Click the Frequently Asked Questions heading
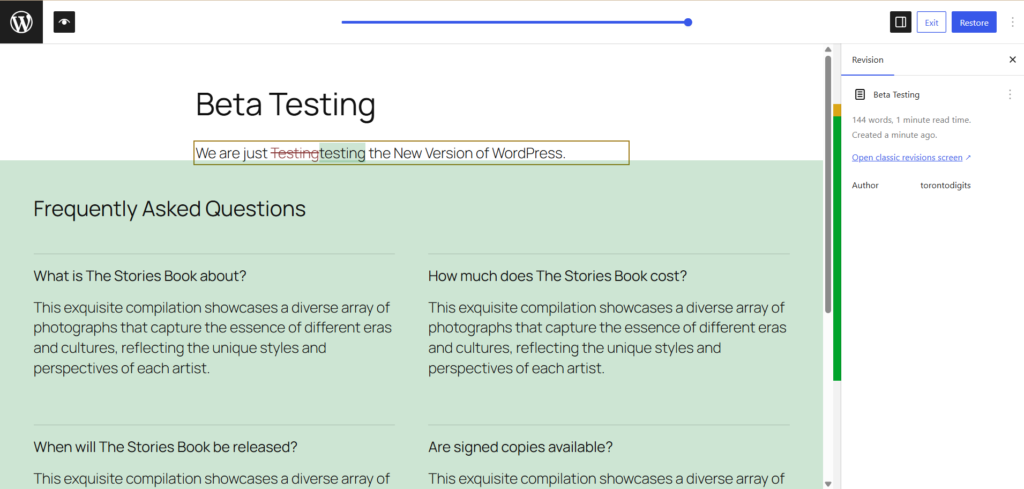This screenshot has width=1024, height=489. 169,209
